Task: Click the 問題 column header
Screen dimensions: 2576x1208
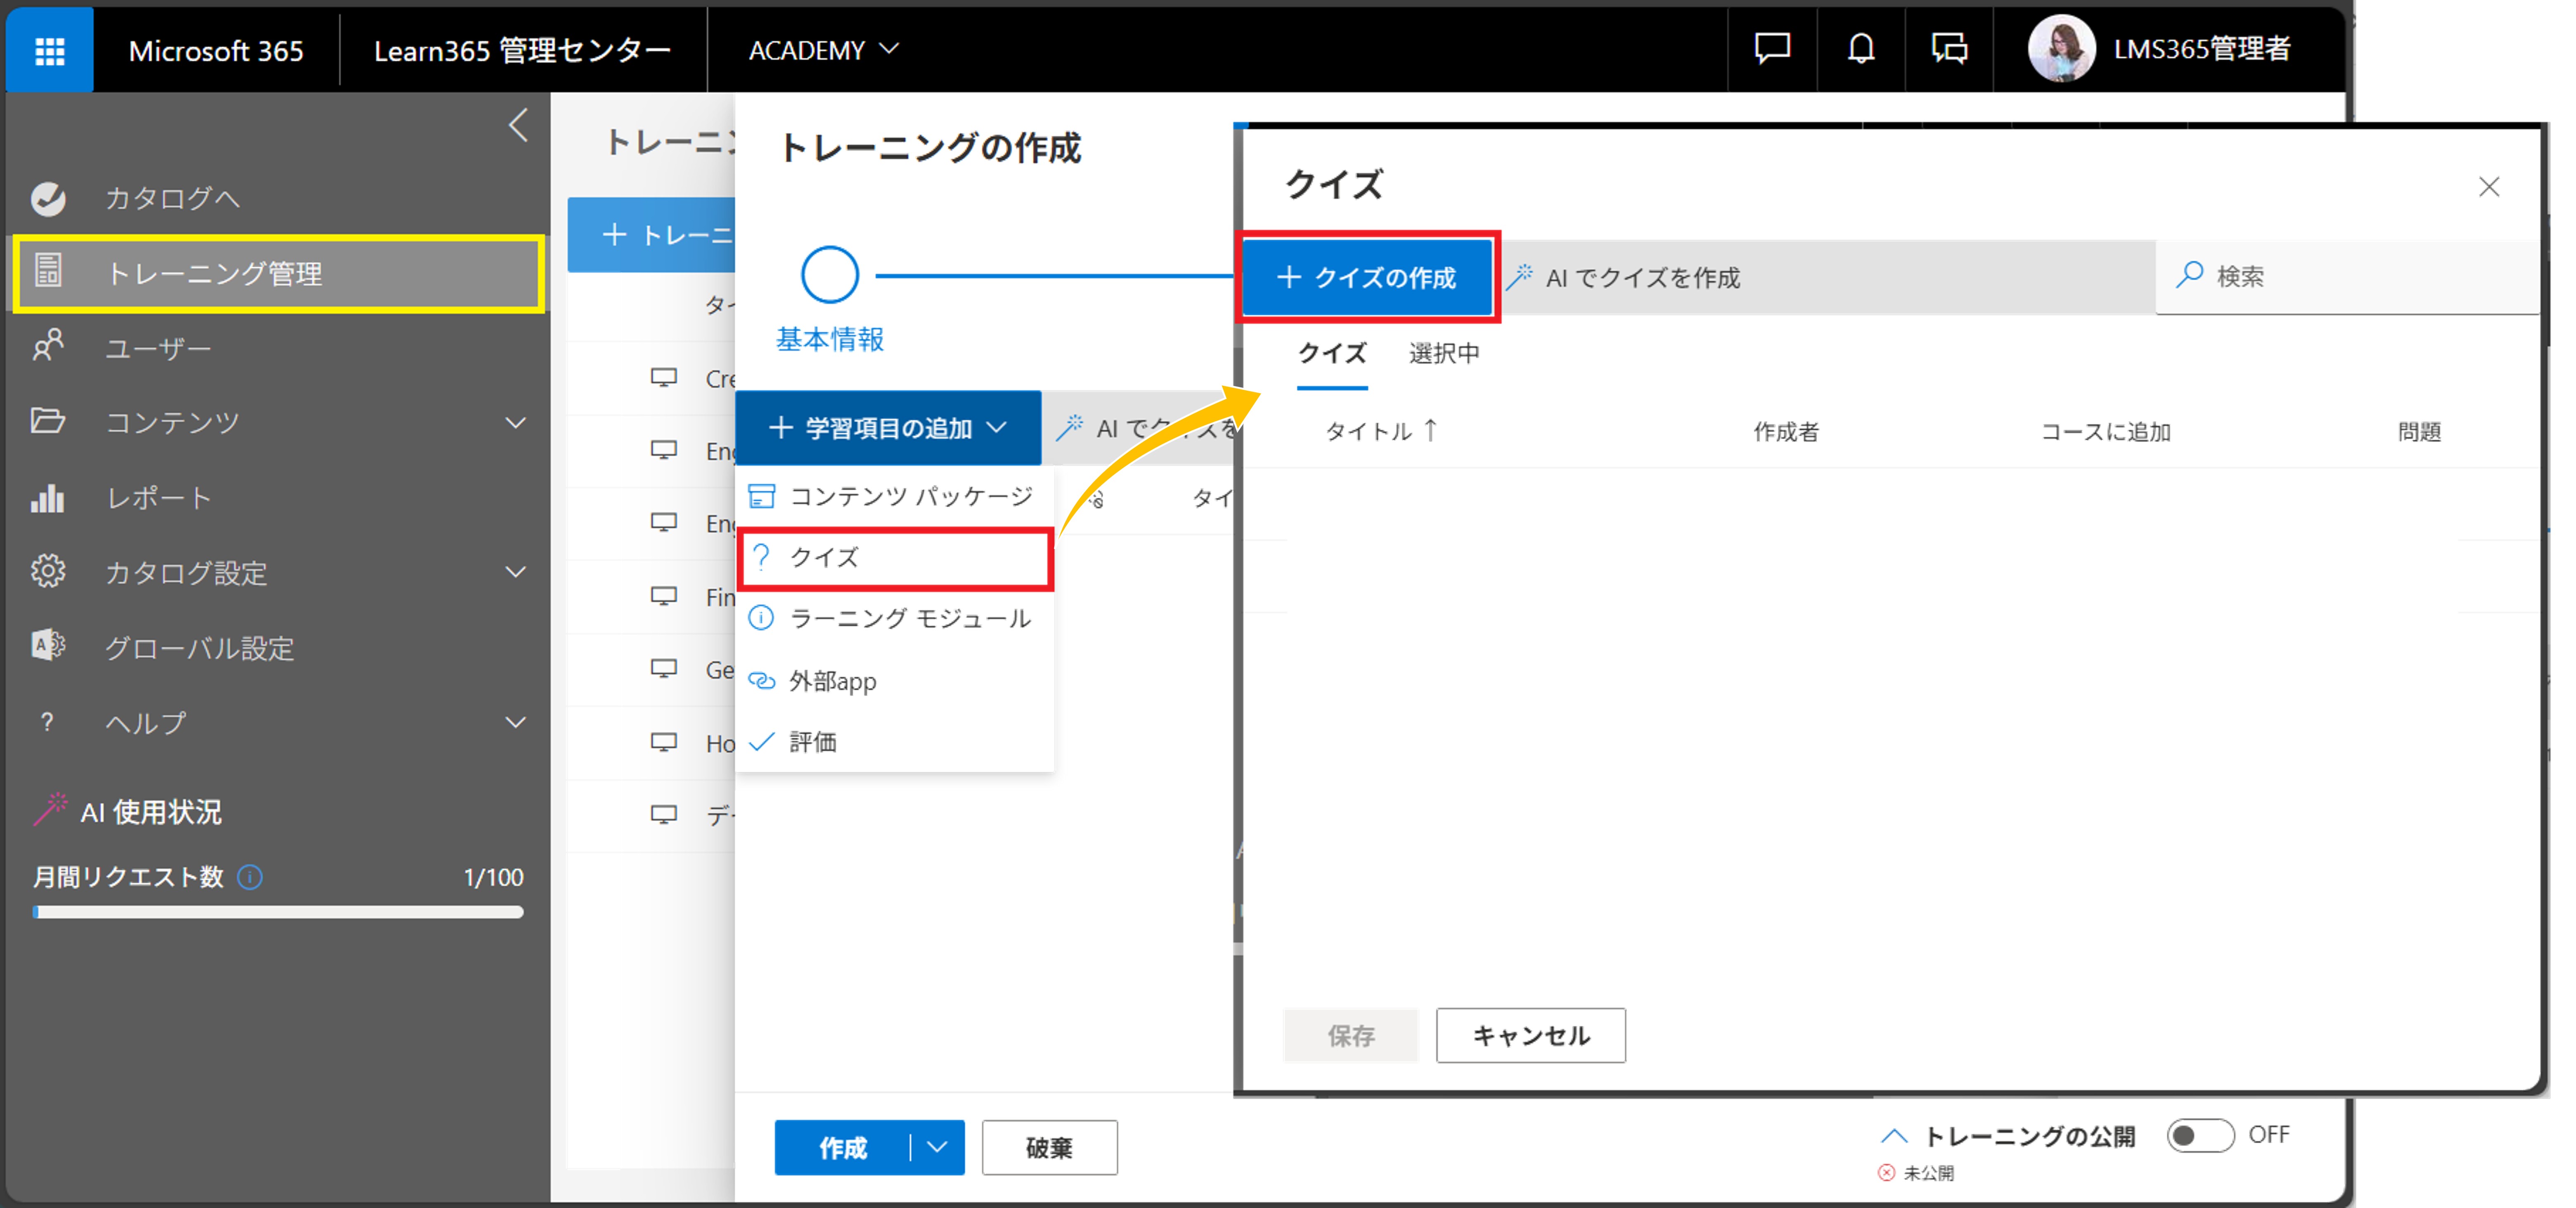Action: coord(2419,432)
